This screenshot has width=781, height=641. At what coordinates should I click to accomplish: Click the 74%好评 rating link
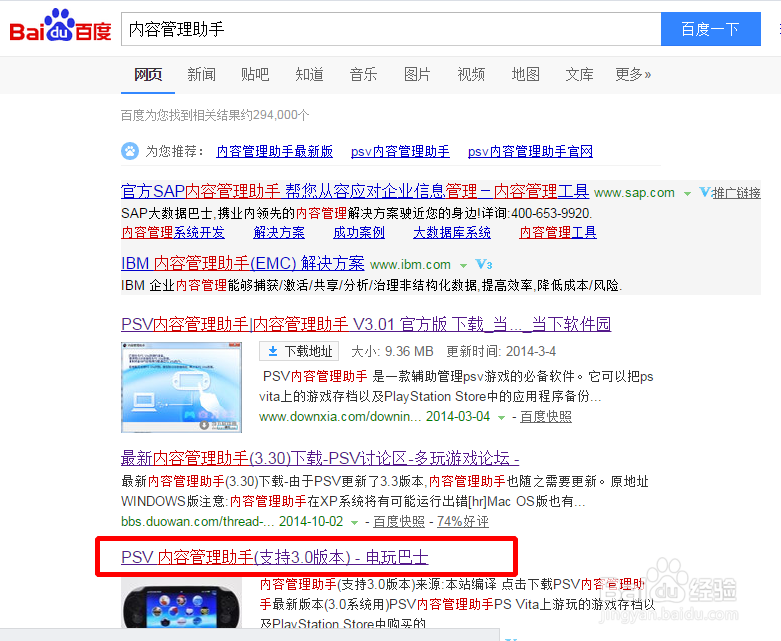(463, 522)
